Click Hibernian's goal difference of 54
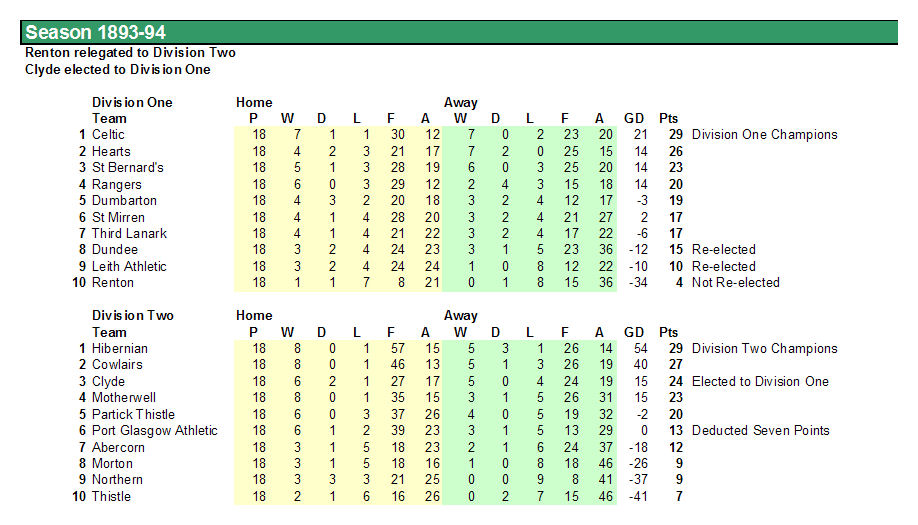The image size is (918, 525). point(640,348)
